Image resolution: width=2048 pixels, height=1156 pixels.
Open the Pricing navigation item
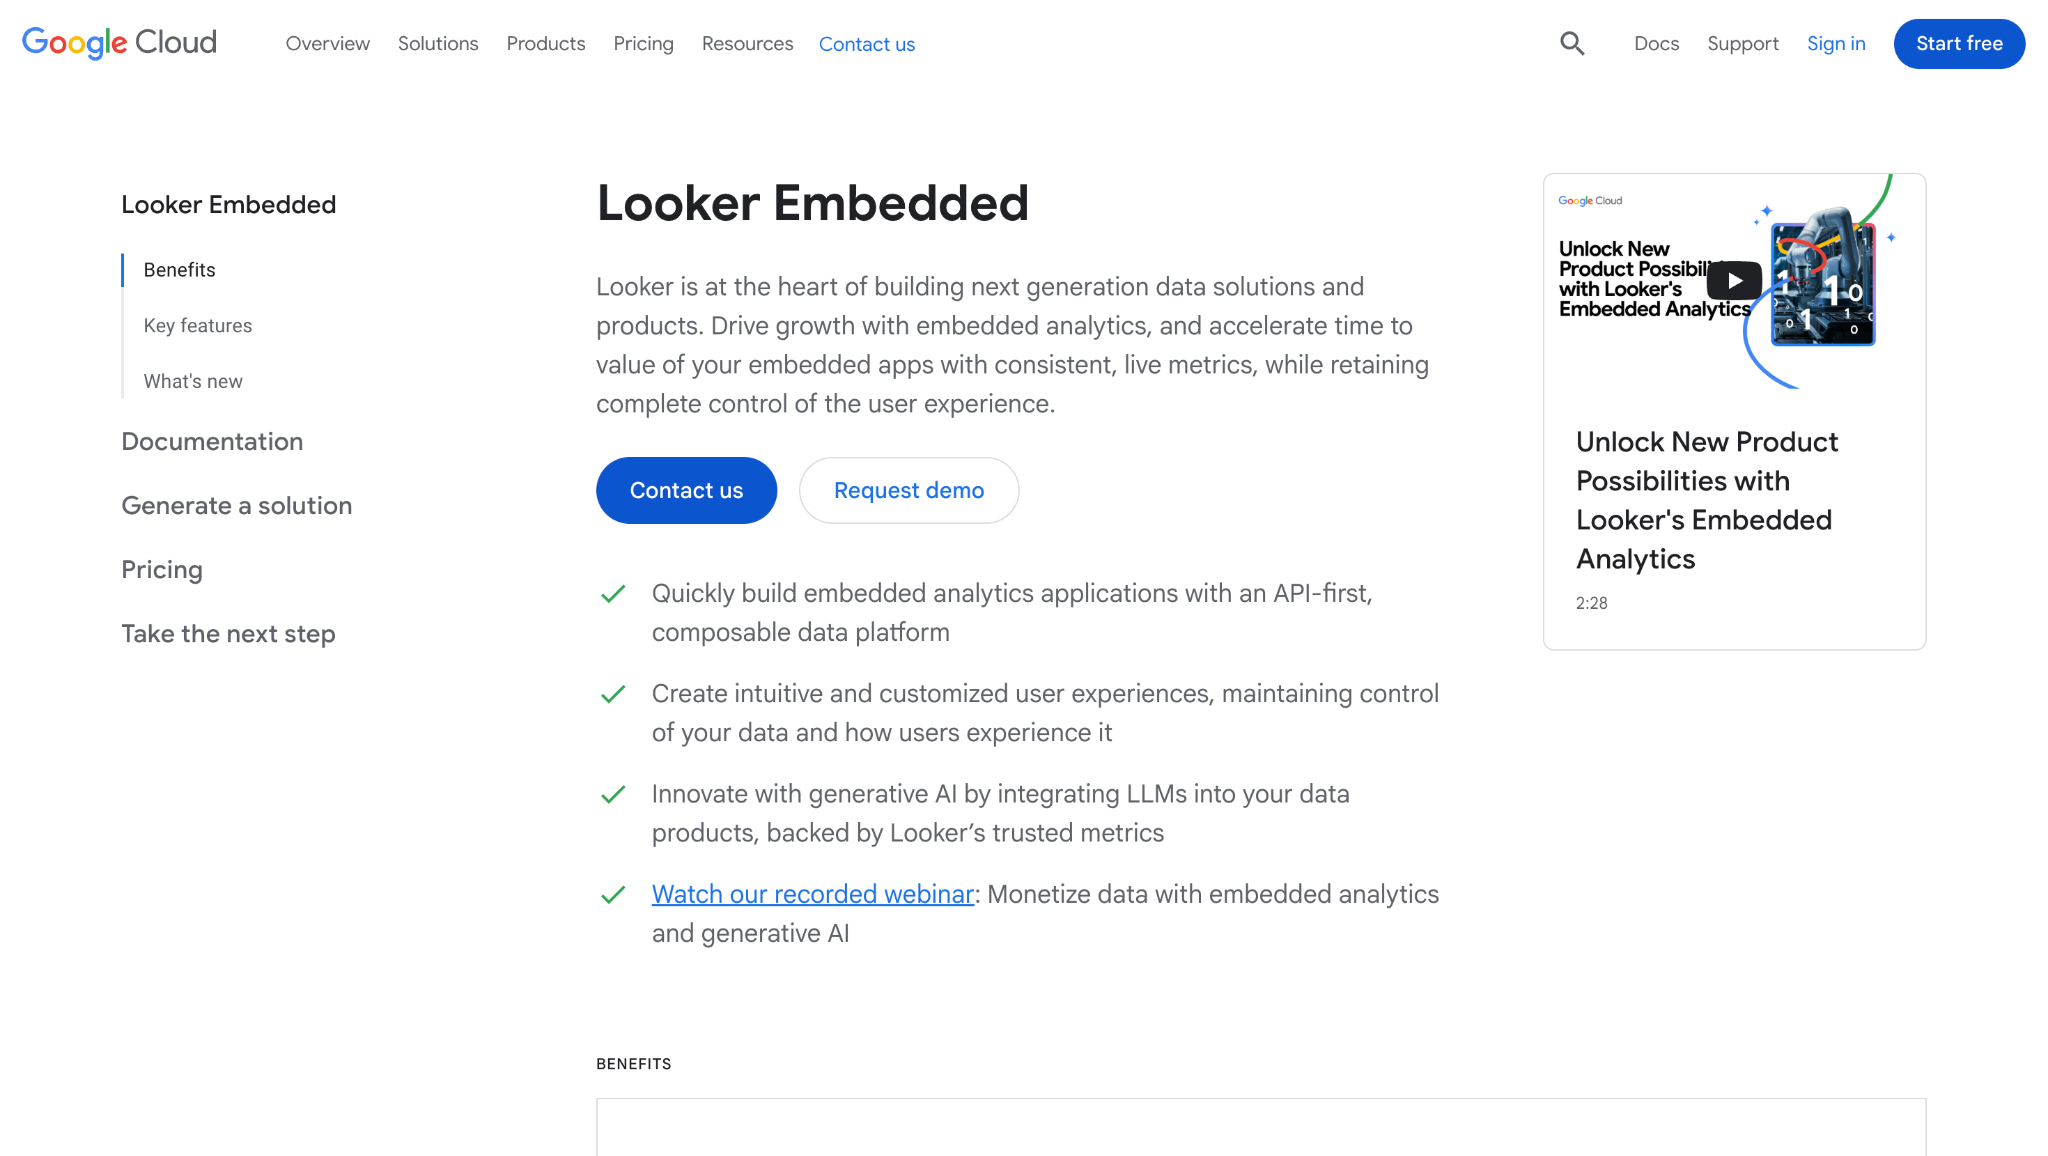pyautogui.click(x=643, y=44)
